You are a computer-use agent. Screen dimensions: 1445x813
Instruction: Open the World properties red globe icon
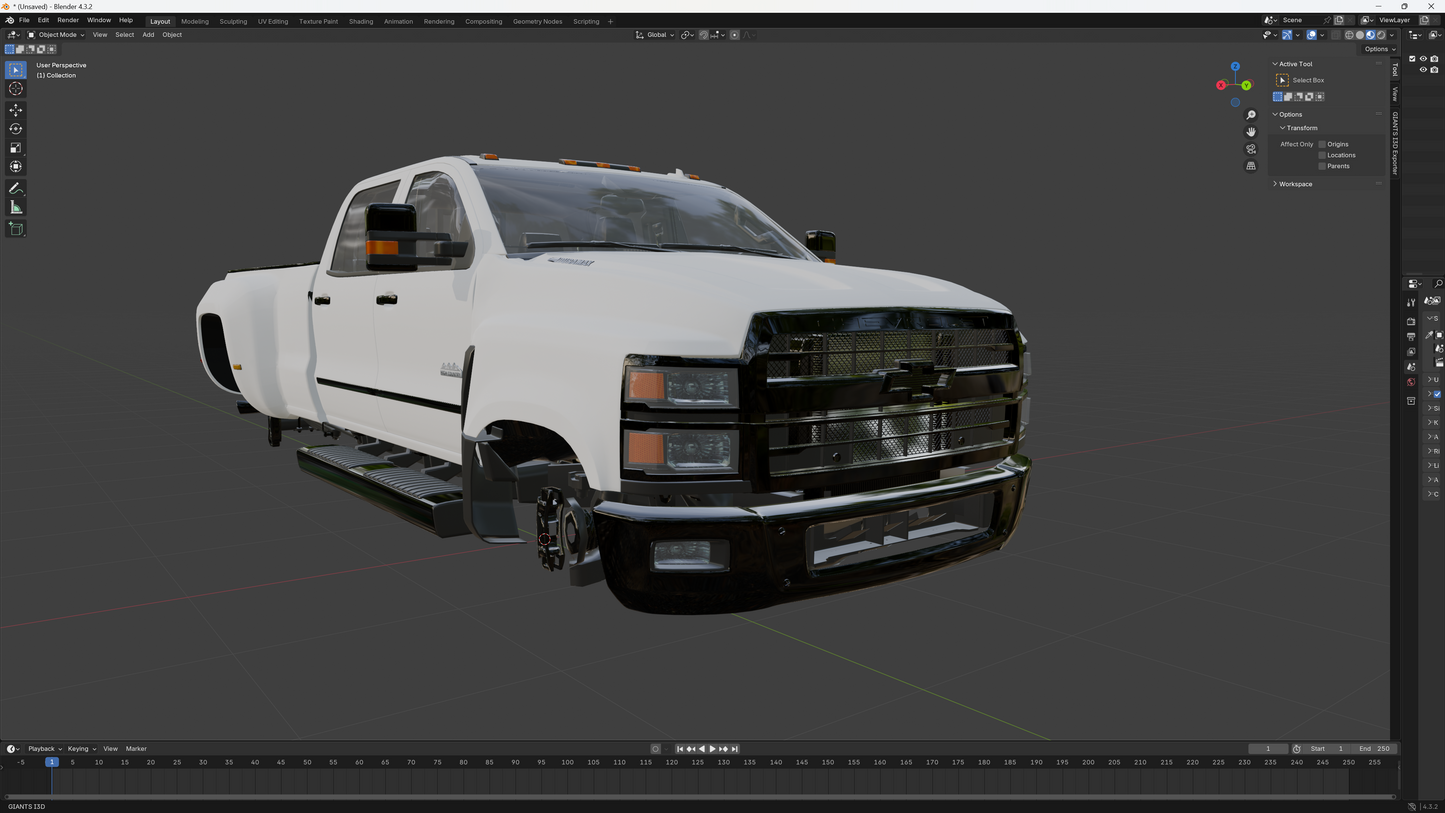[x=1411, y=382]
